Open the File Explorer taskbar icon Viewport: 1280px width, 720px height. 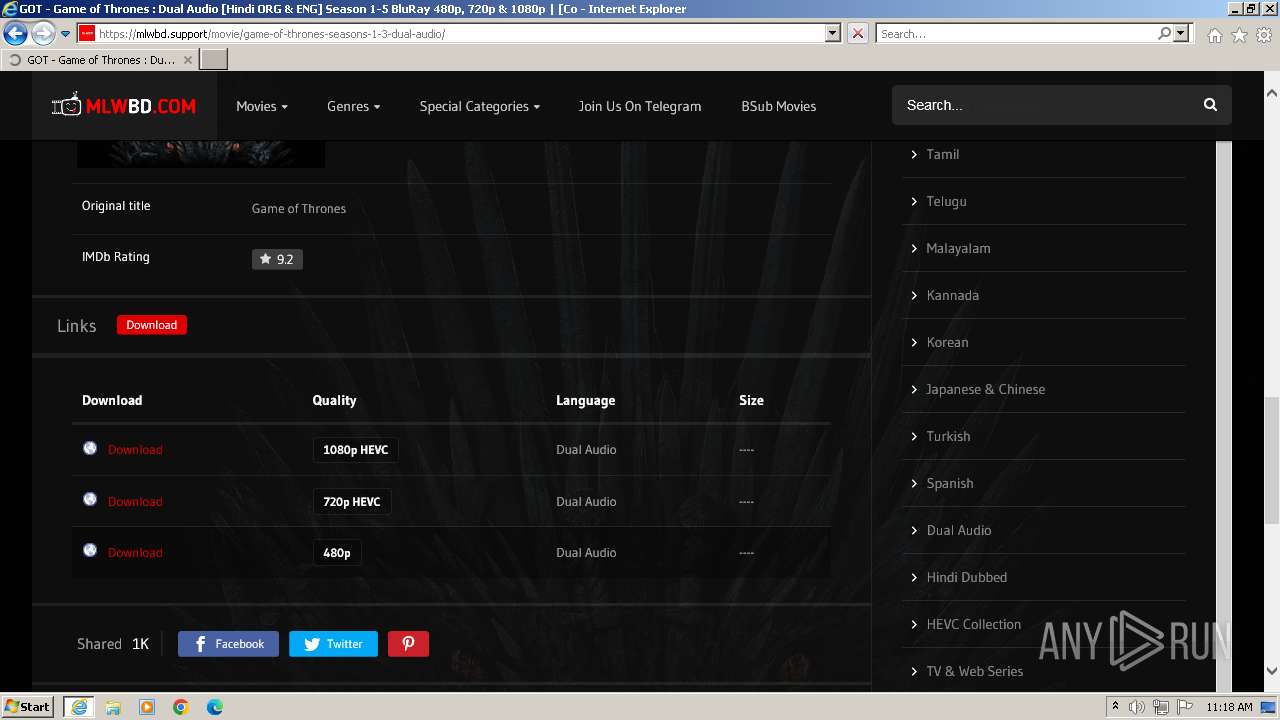coord(113,707)
